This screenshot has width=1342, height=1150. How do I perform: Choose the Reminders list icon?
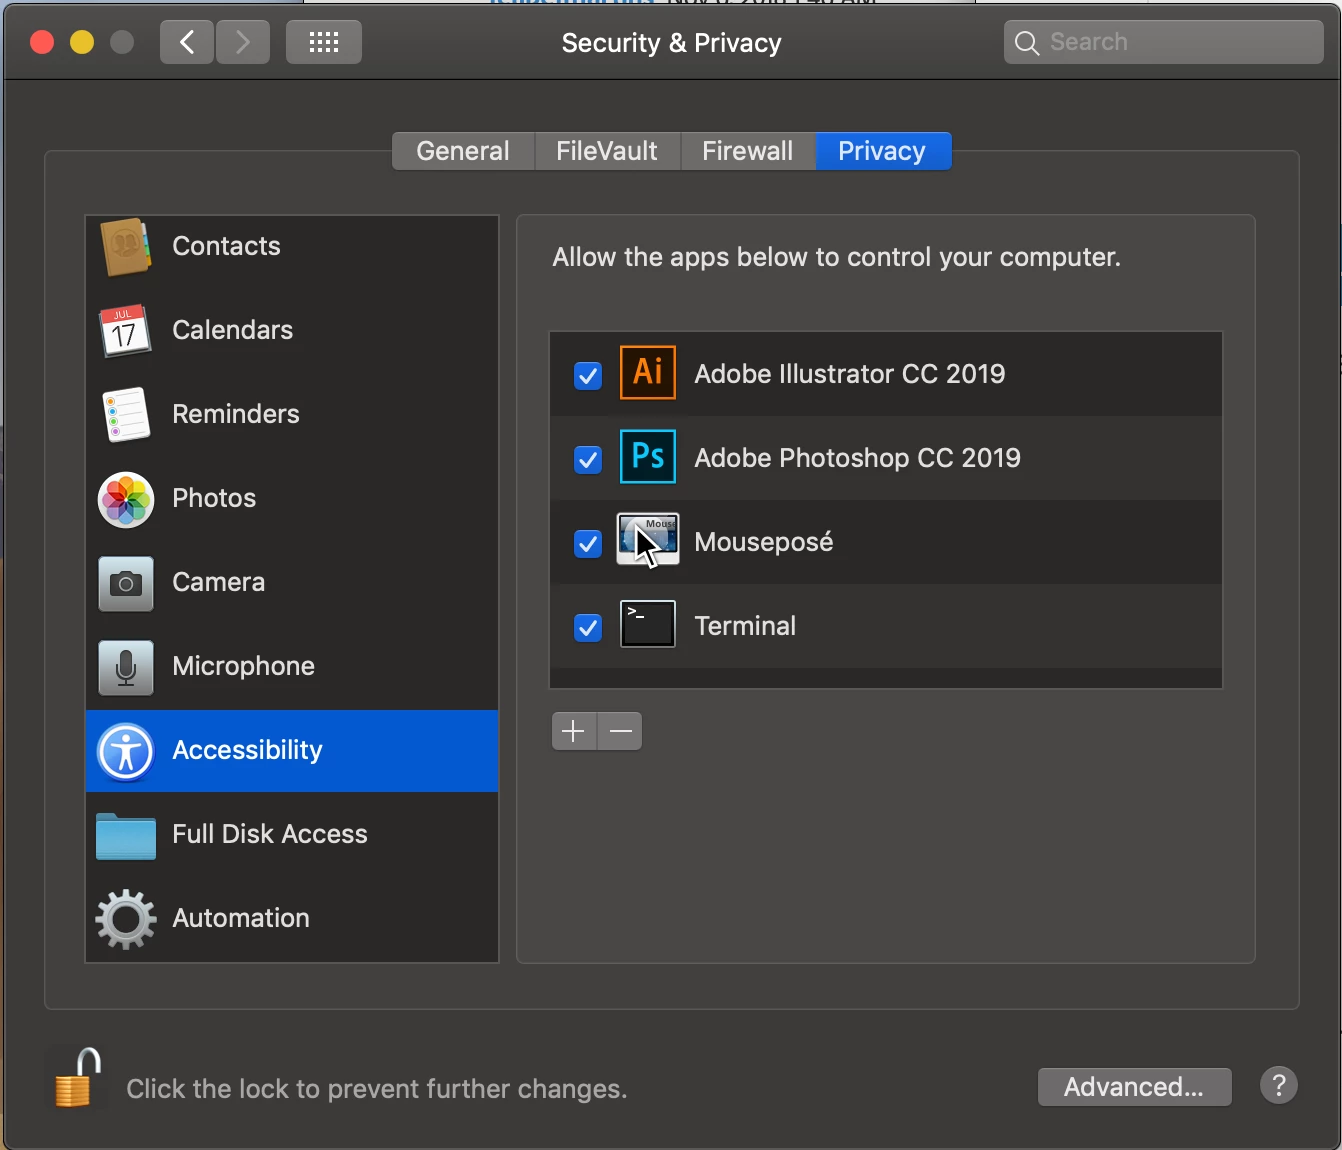tap(125, 415)
